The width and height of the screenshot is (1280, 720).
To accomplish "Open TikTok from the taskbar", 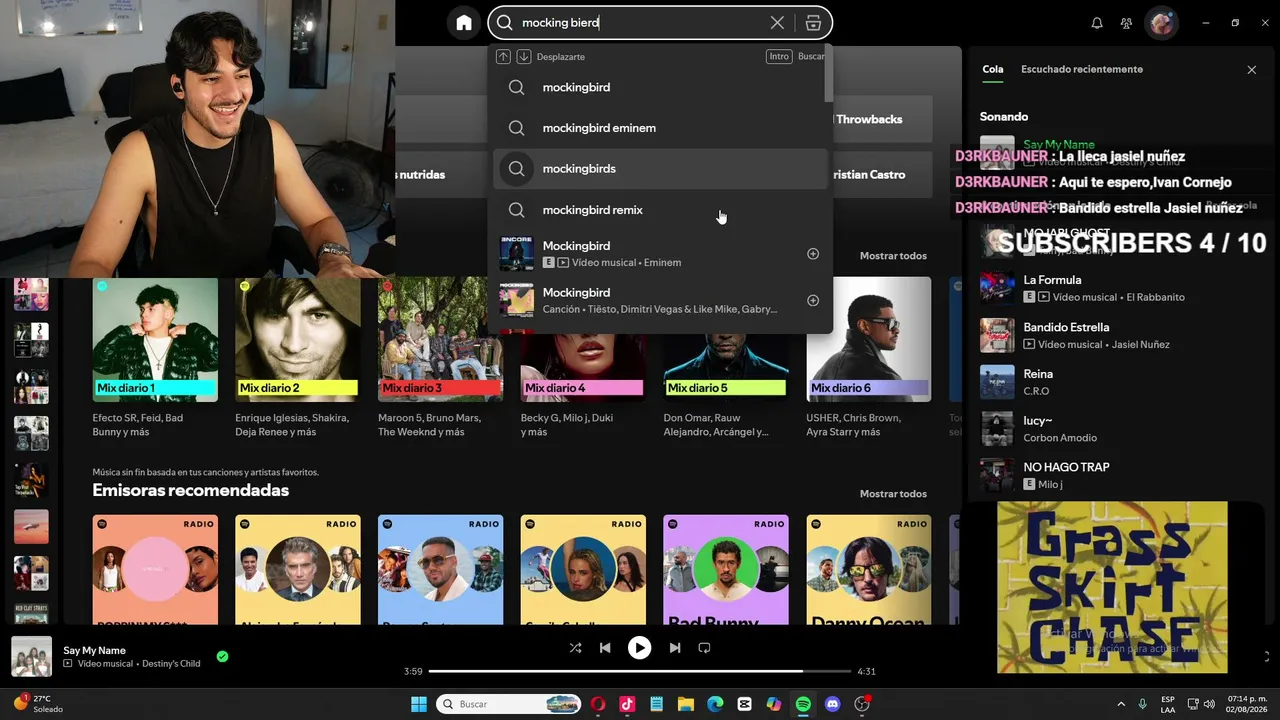I will (627, 704).
